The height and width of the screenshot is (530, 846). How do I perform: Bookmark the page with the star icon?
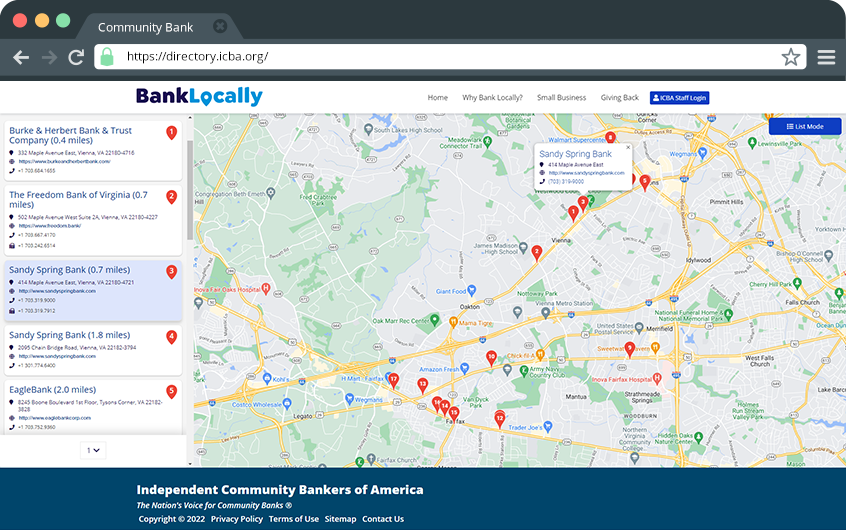pyautogui.click(x=790, y=57)
